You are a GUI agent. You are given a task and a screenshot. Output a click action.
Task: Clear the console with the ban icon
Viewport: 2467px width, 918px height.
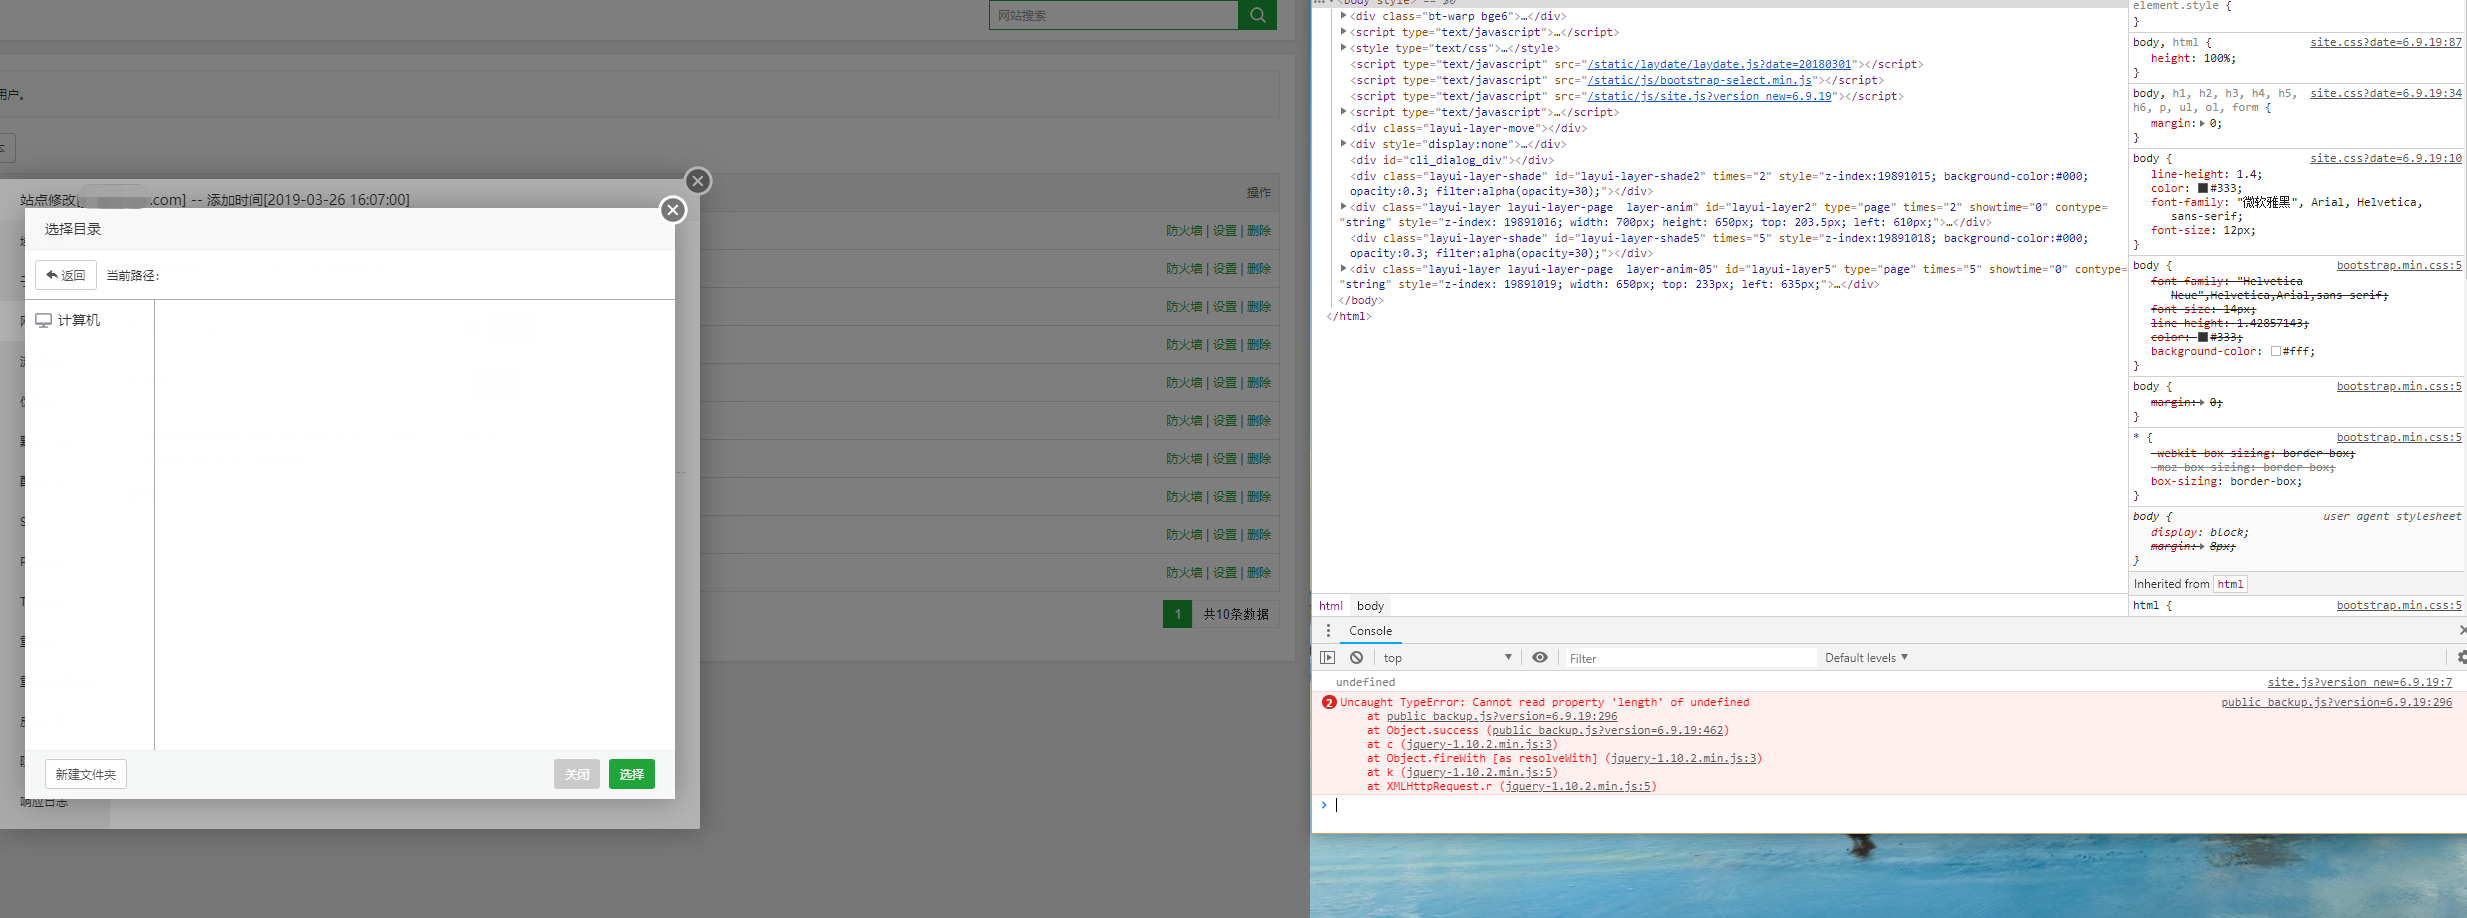pyautogui.click(x=1356, y=657)
